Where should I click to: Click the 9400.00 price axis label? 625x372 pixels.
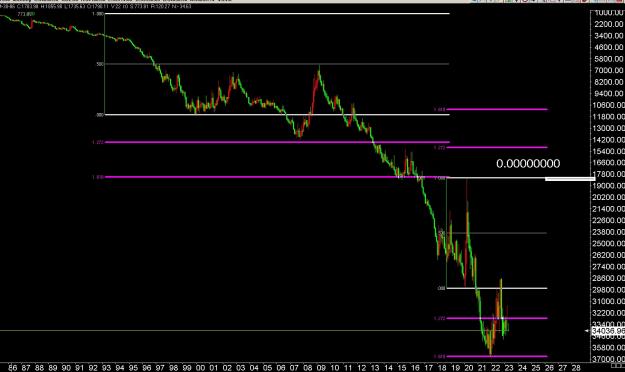[x=609, y=94]
